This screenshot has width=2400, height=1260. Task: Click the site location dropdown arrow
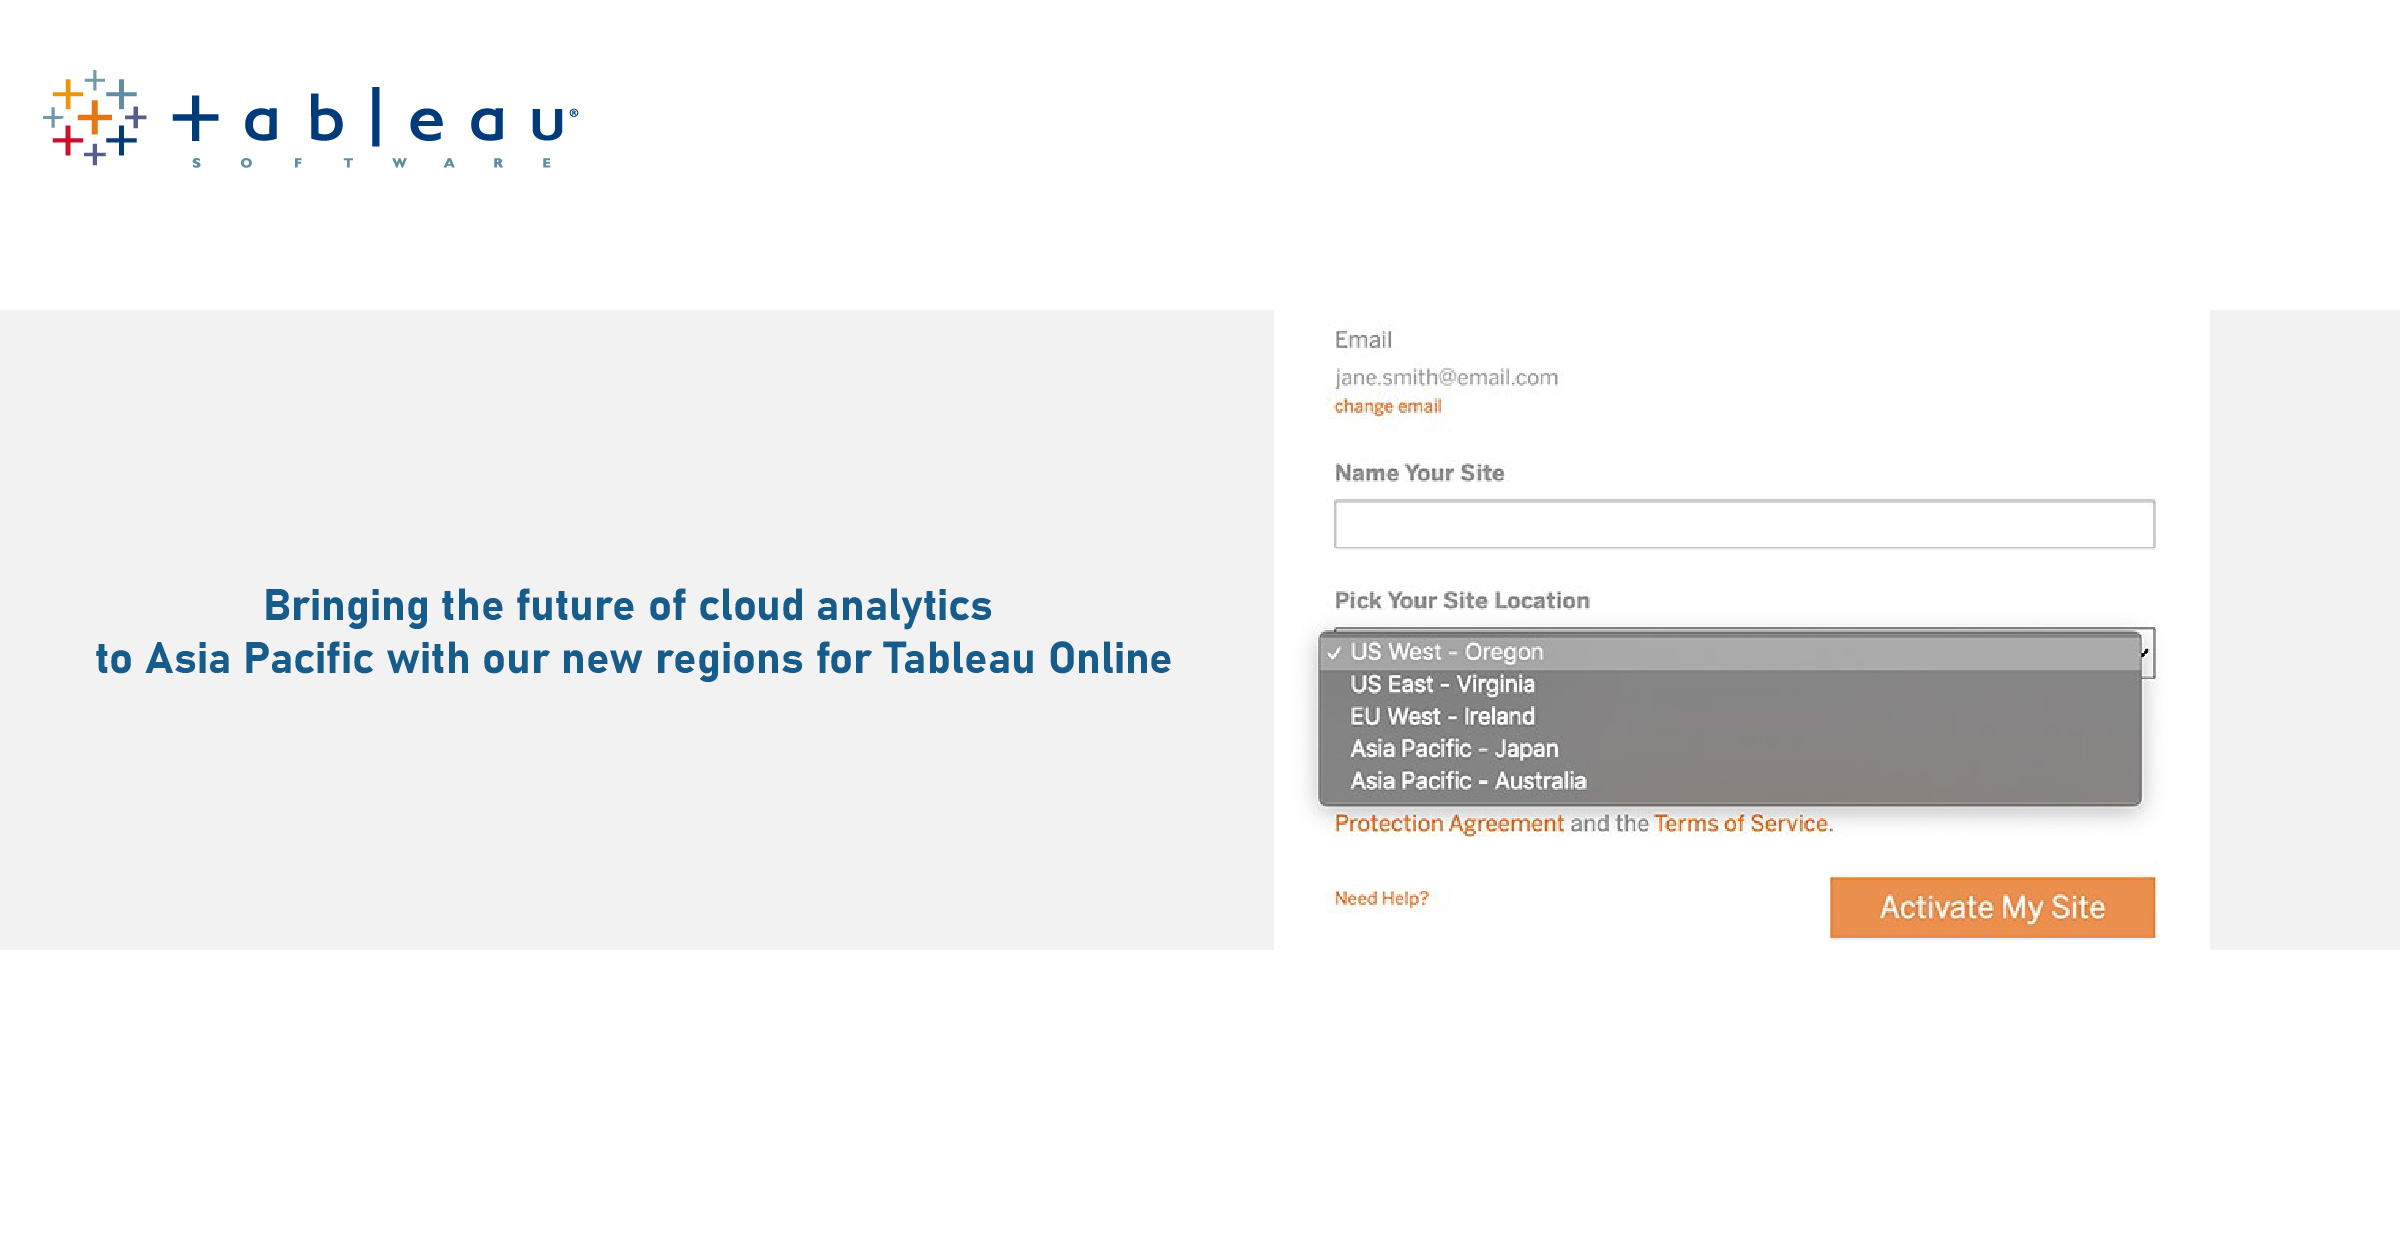click(2146, 653)
